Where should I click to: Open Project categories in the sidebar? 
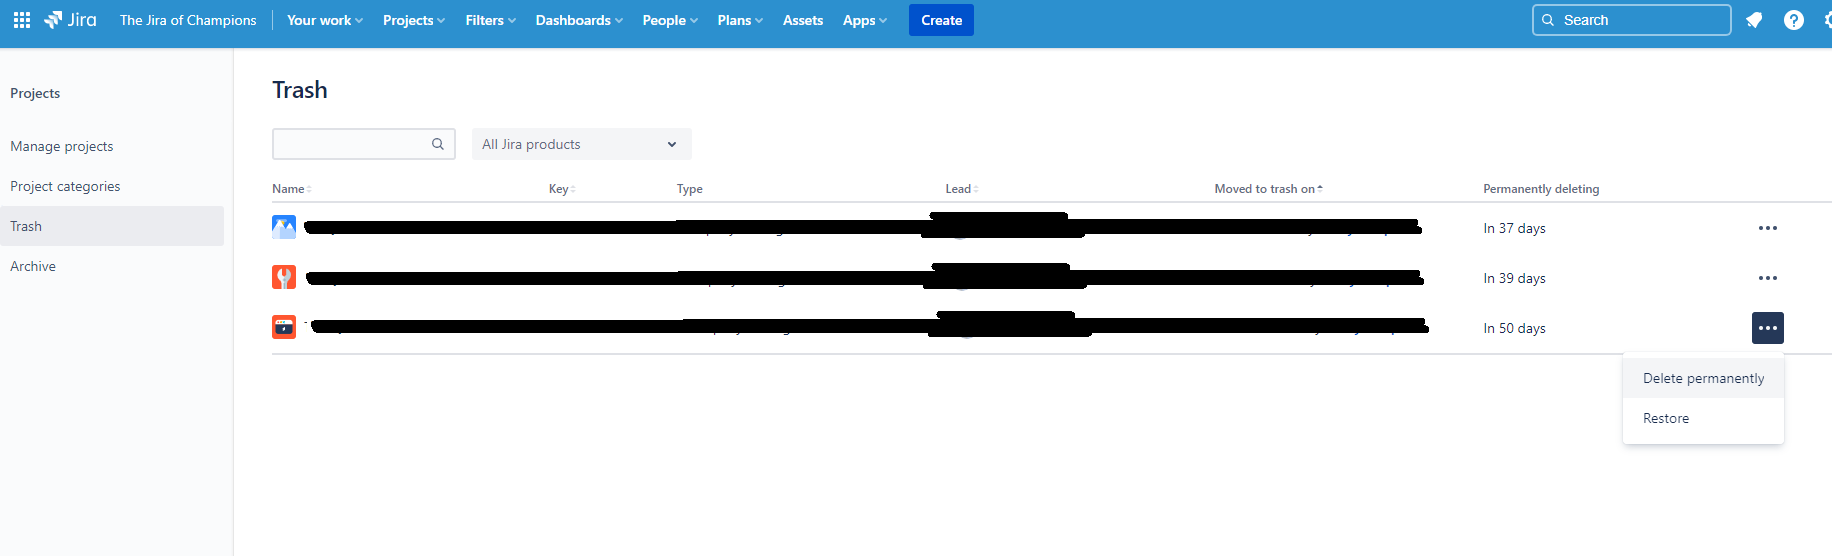[65, 186]
